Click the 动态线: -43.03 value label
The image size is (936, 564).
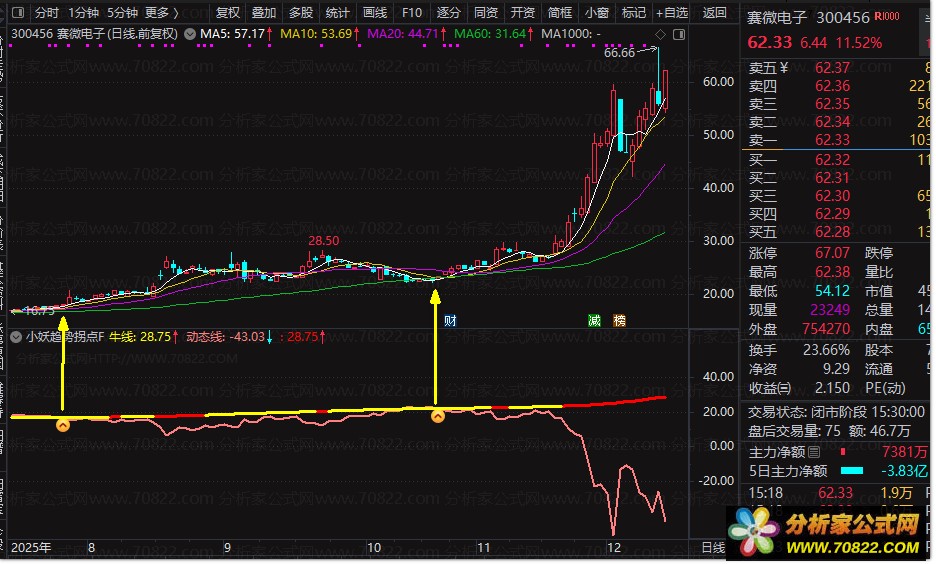[x=230, y=337]
